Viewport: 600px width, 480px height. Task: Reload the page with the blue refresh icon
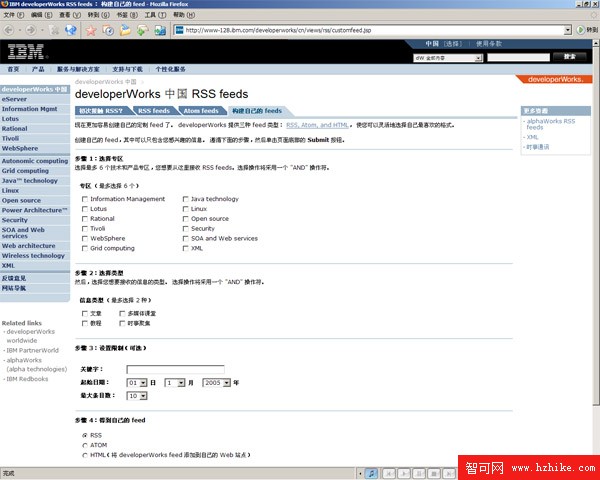click(70, 30)
